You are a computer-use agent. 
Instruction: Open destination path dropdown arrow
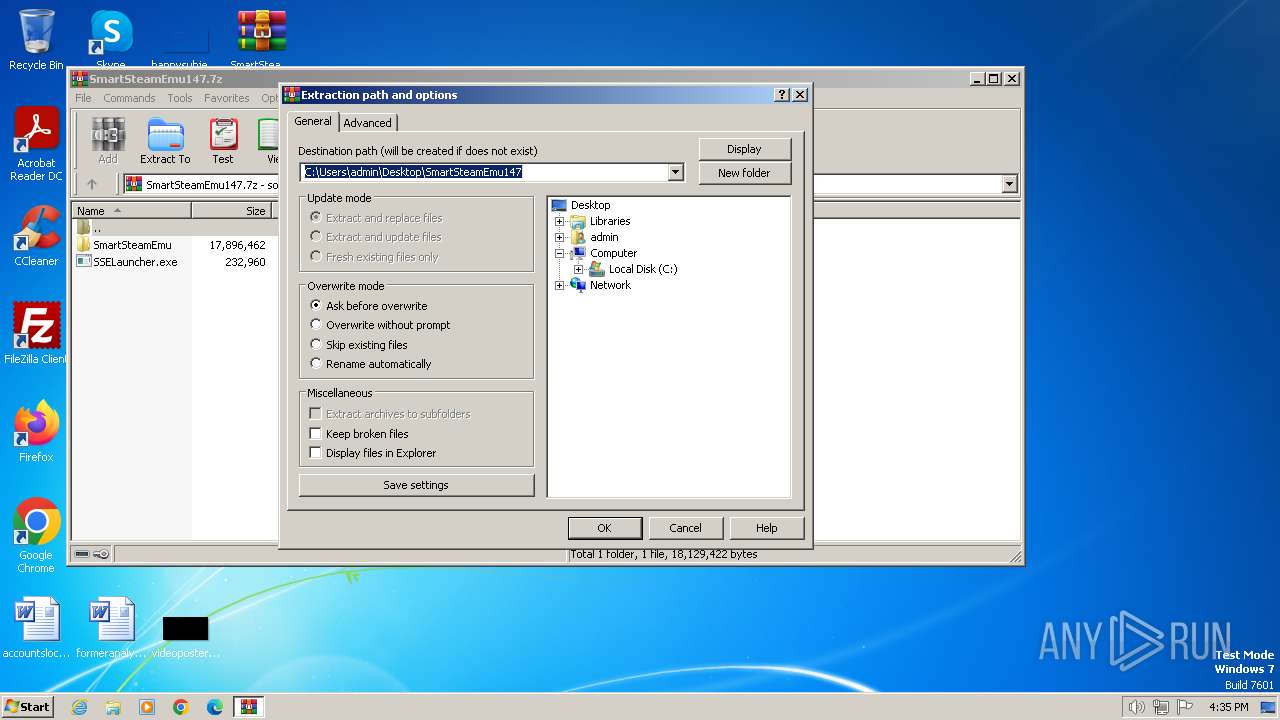tap(675, 172)
